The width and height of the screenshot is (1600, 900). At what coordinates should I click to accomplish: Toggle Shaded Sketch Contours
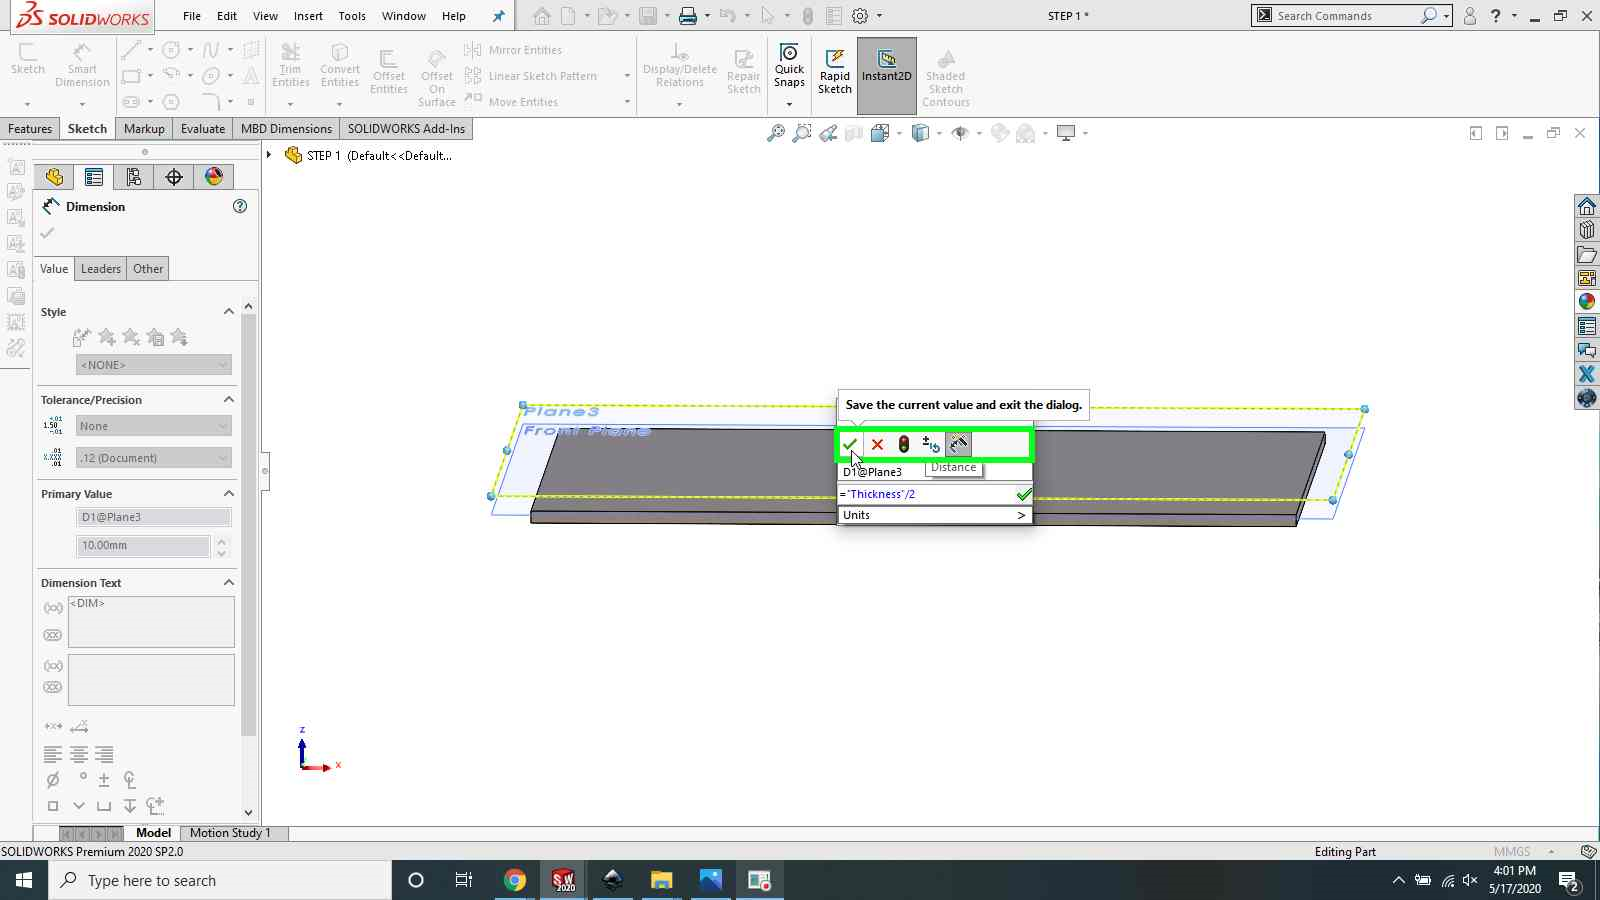945,76
